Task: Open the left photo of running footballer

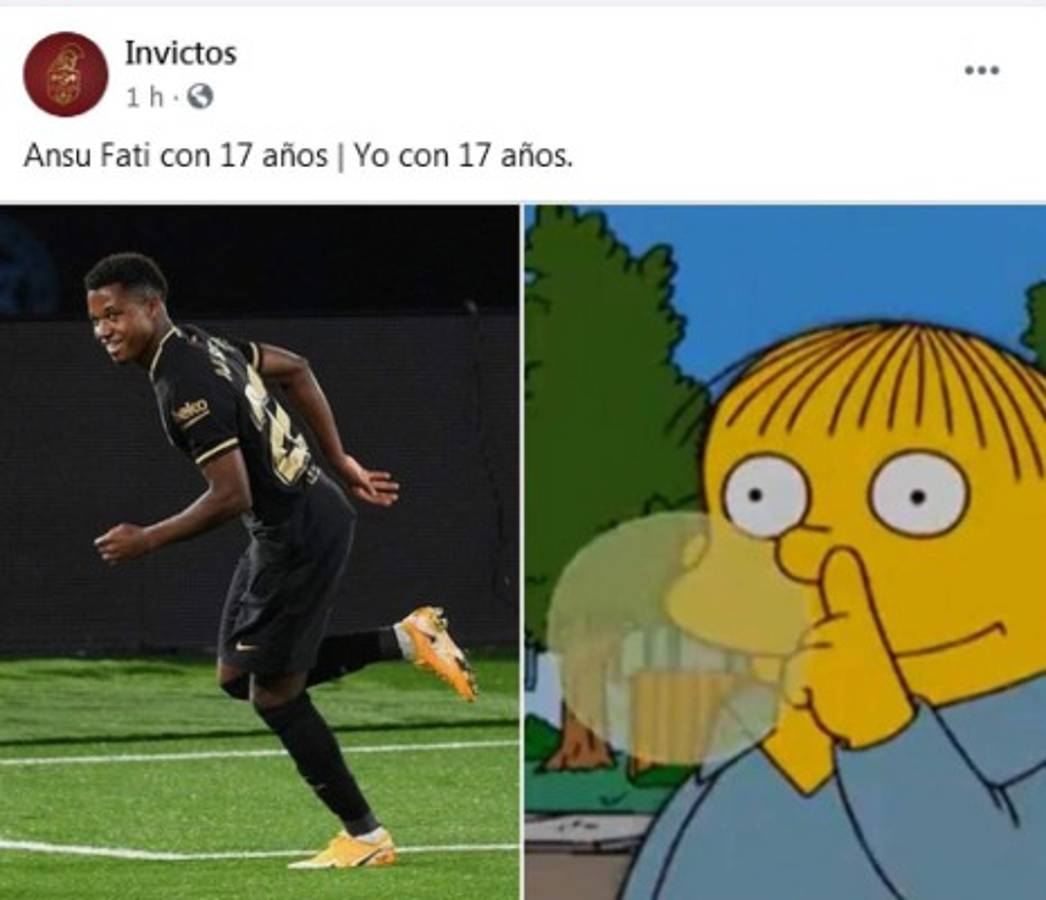Action: pyautogui.click(x=259, y=552)
